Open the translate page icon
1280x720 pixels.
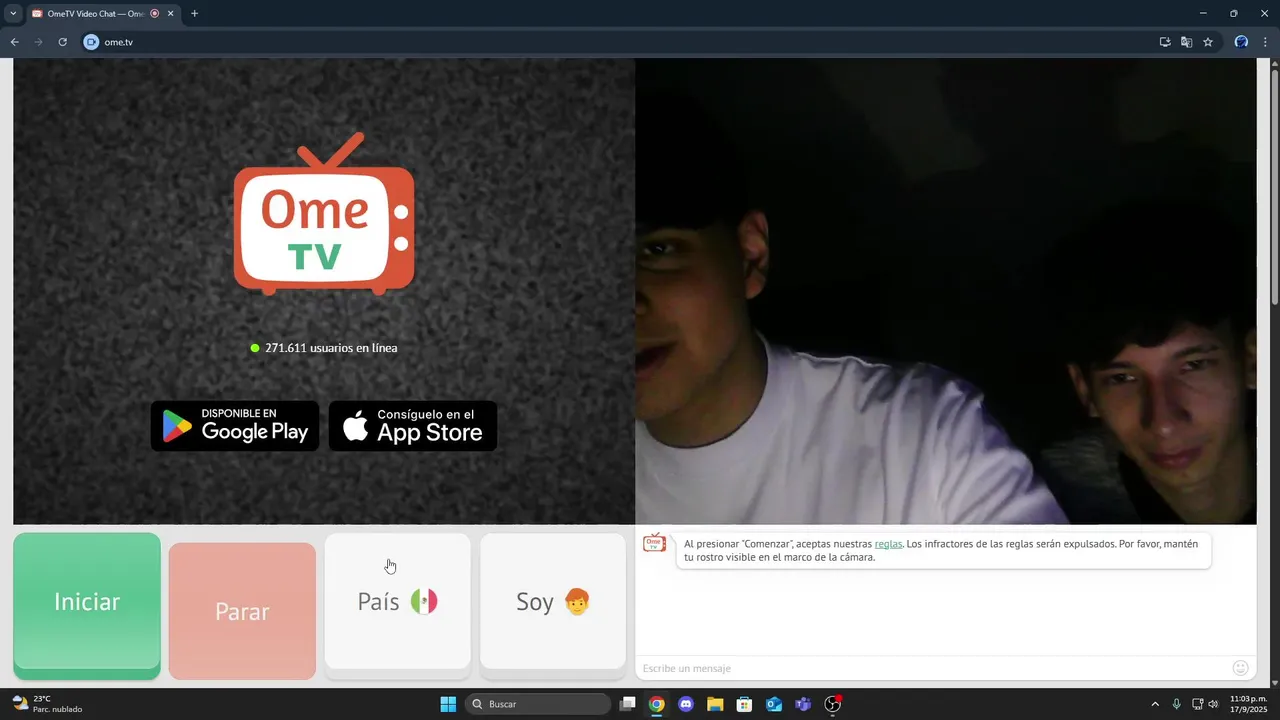coord(1186,42)
